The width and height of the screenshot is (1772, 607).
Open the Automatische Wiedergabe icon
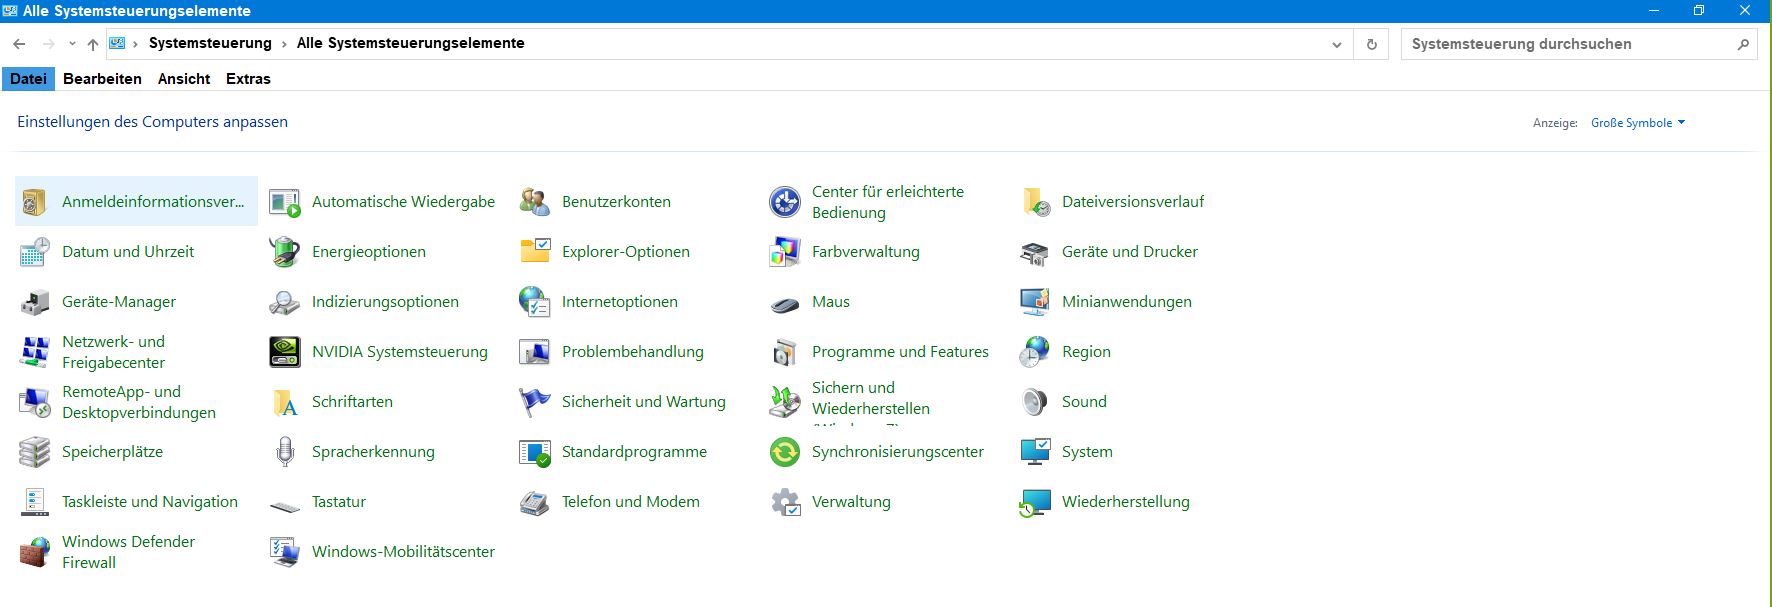pyautogui.click(x=284, y=202)
